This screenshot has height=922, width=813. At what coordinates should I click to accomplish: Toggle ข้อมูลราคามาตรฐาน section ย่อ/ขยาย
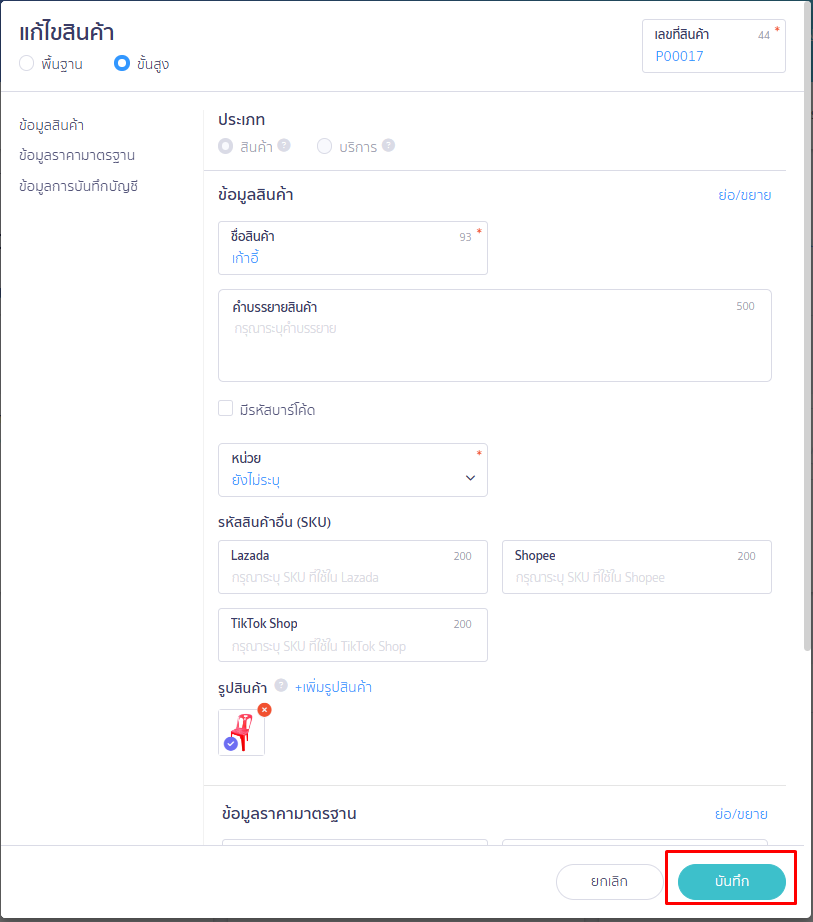(x=741, y=814)
